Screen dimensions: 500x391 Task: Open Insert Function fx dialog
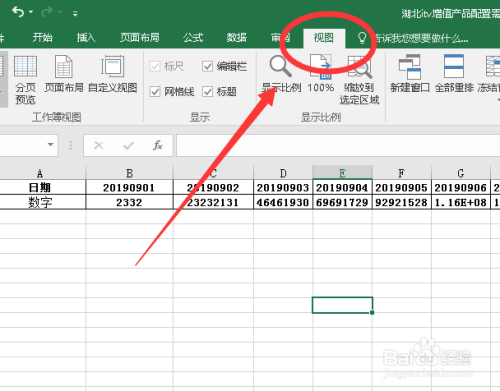[158, 145]
